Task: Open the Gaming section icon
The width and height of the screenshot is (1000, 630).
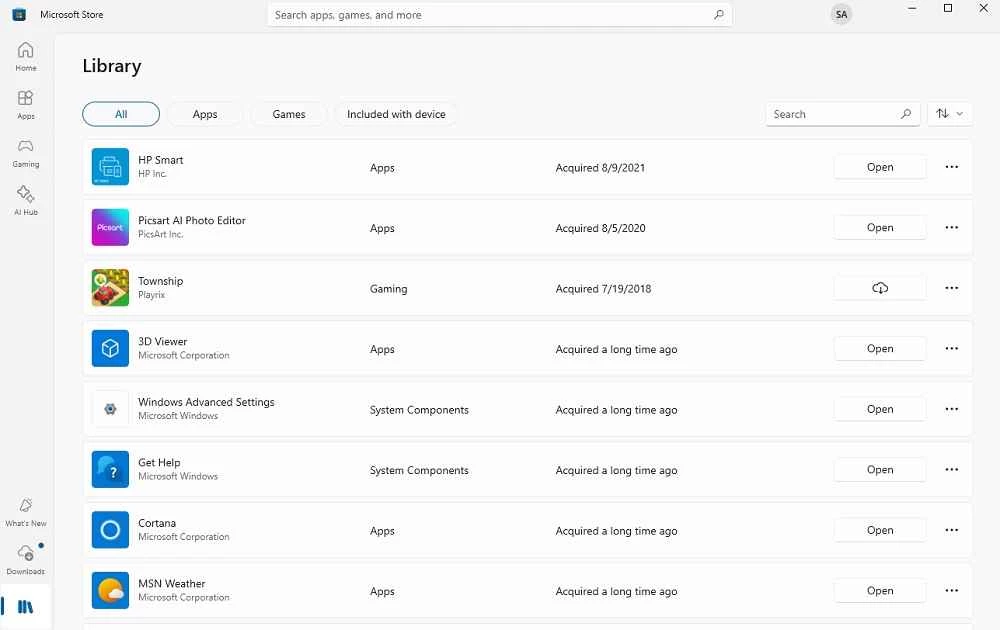Action: [25, 152]
